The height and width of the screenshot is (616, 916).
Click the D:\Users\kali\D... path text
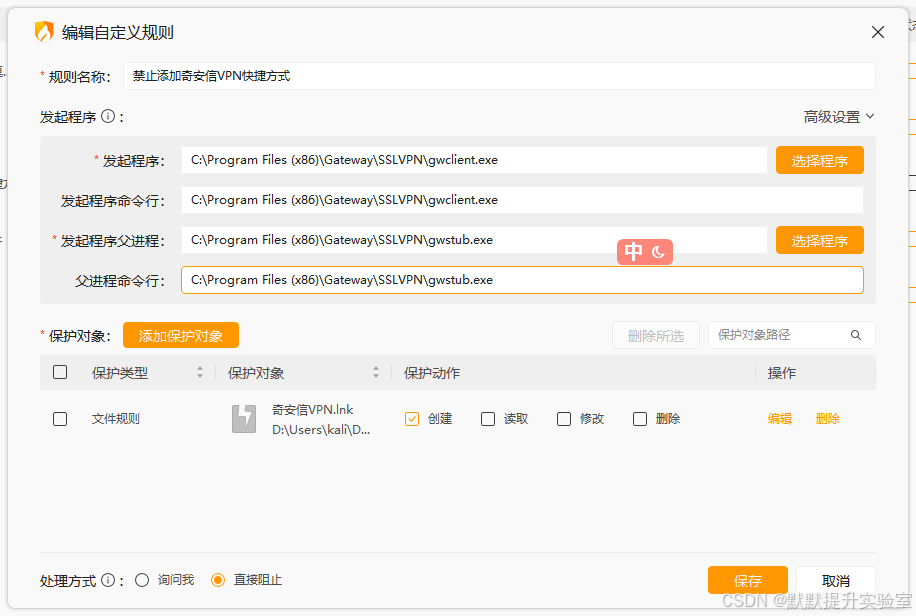point(321,430)
